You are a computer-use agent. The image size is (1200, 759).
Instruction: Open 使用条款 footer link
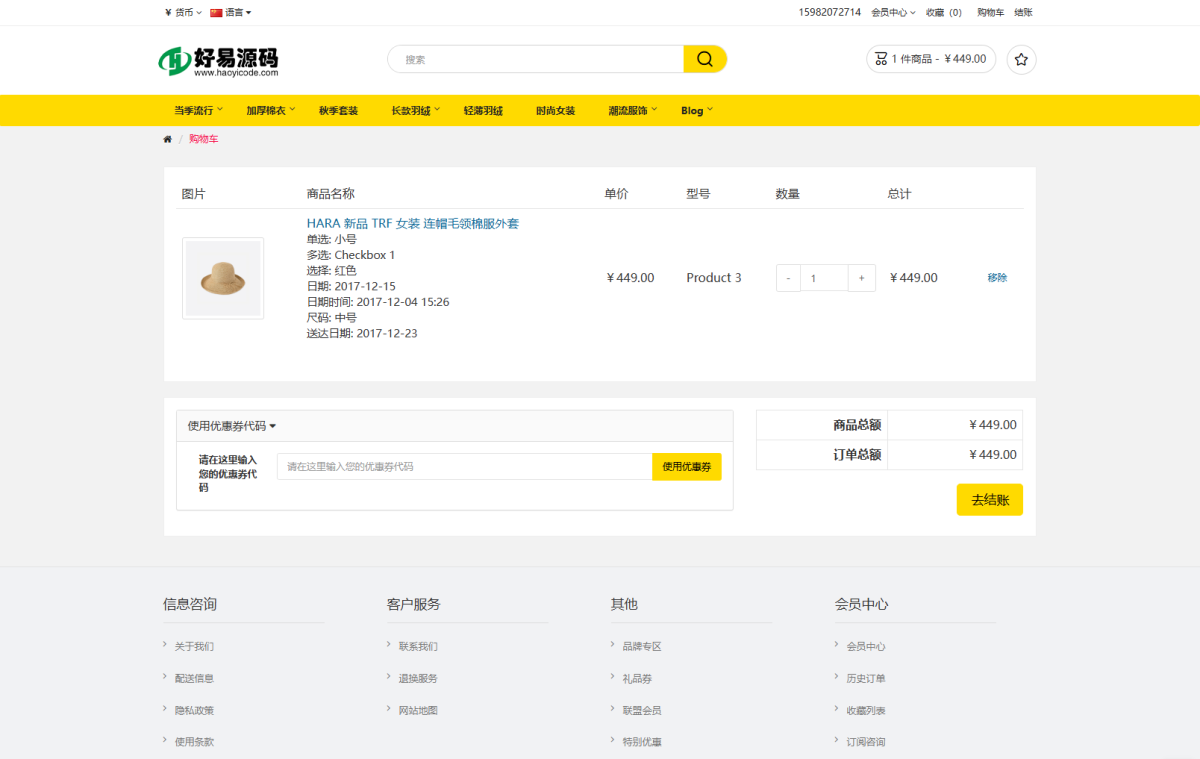194,742
